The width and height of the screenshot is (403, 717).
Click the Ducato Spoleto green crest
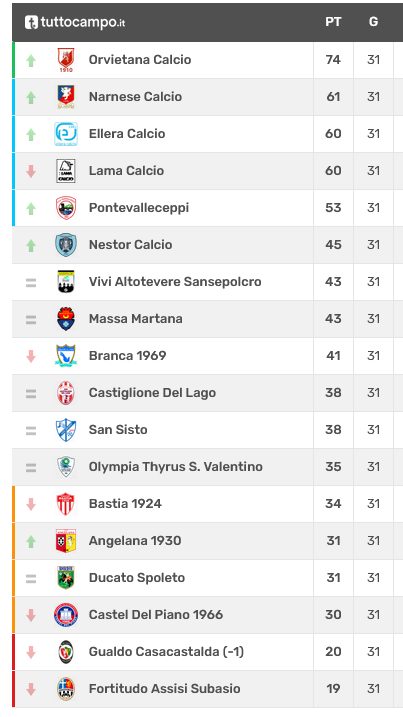click(66, 578)
